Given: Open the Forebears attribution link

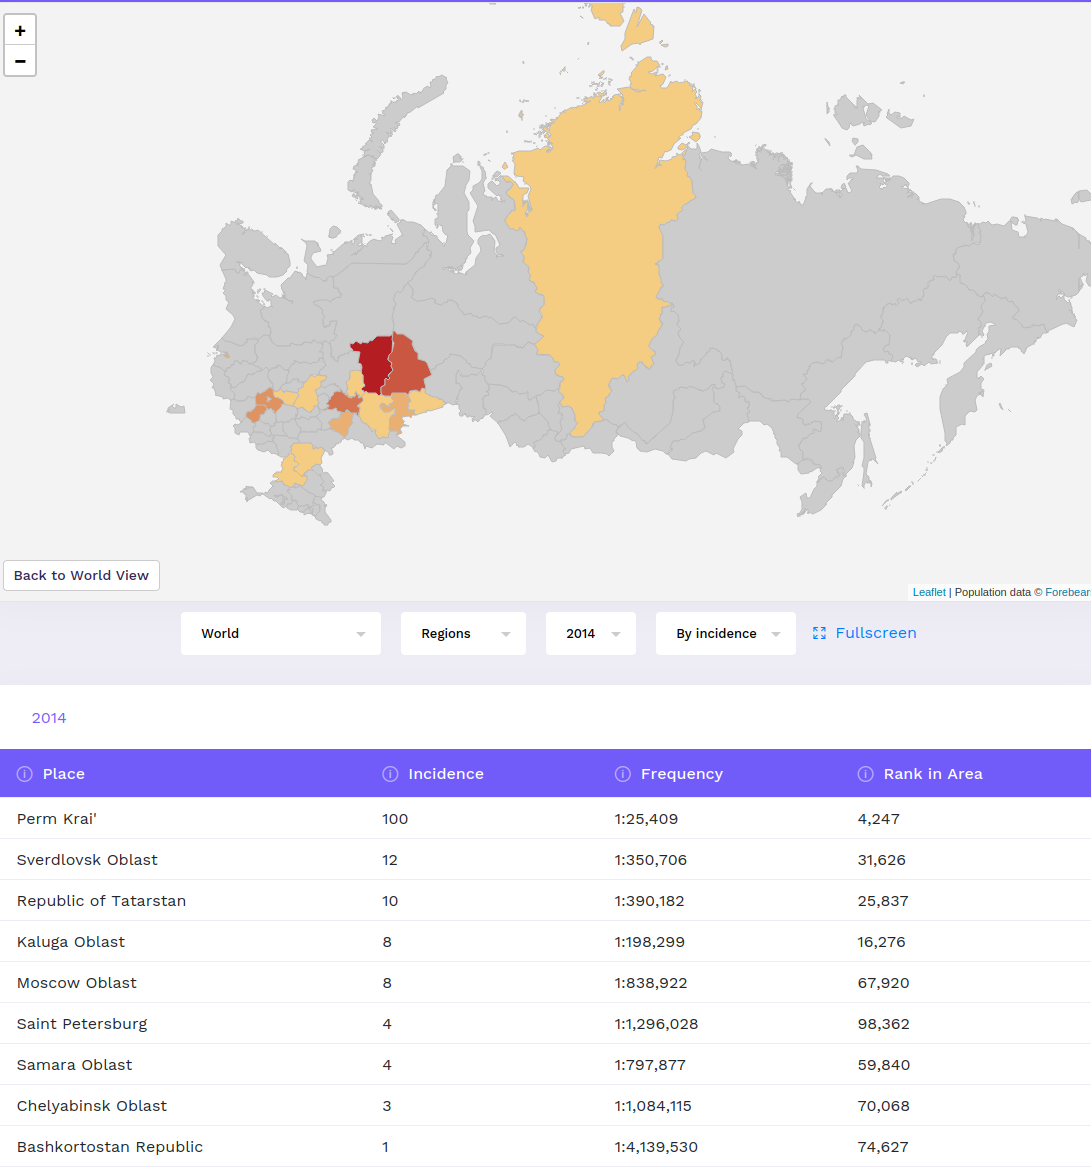Looking at the screenshot, I should 1067,592.
